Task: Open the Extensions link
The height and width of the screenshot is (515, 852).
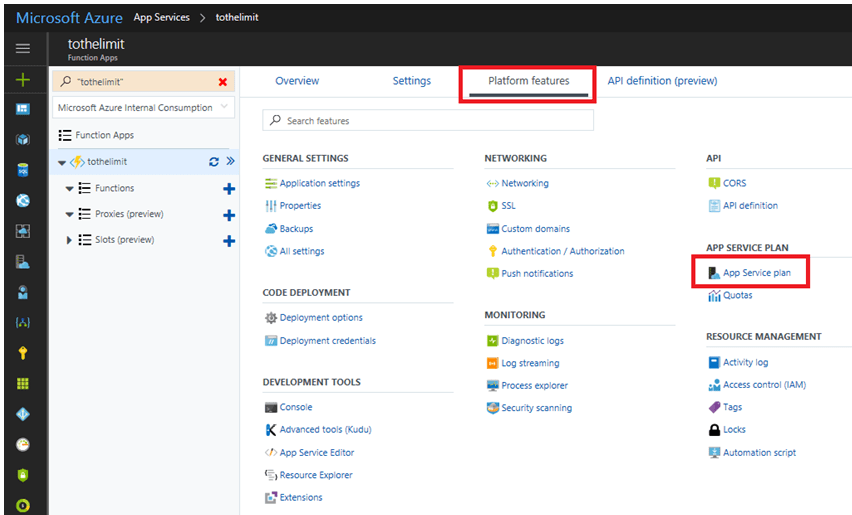Action: tap(301, 497)
